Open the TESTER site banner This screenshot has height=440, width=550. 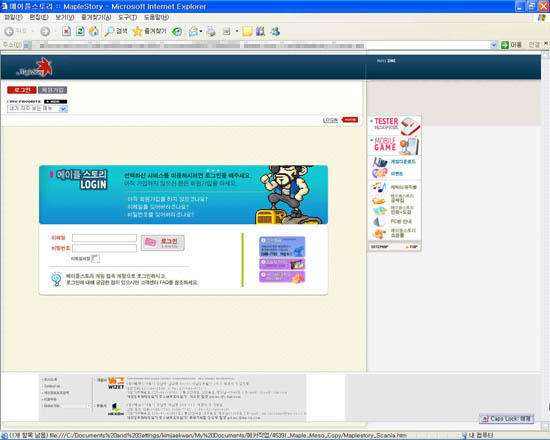click(x=395, y=126)
